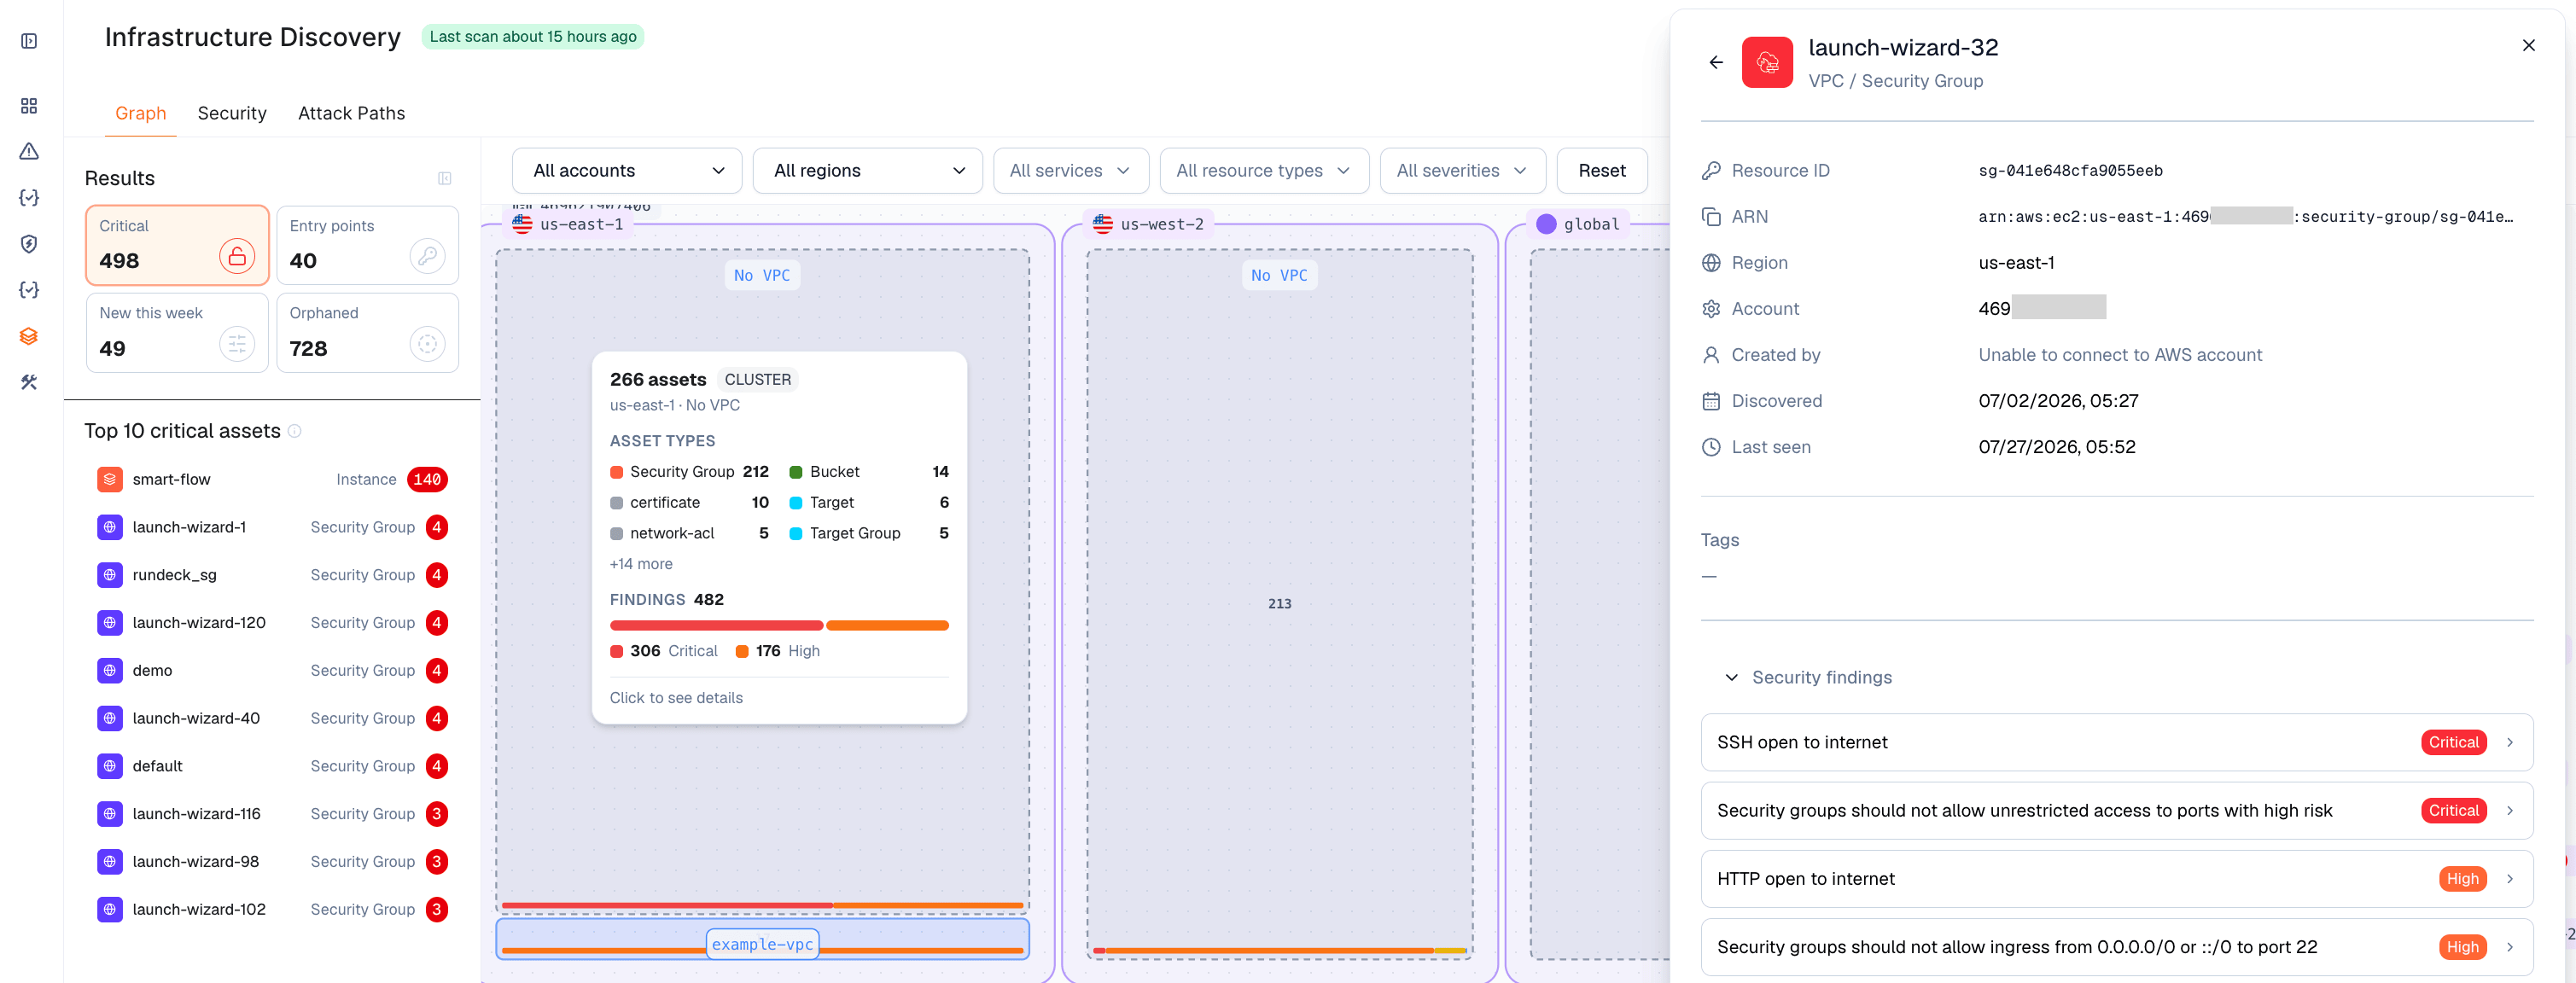The height and width of the screenshot is (983, 2576).
Task: Select the Critical results card
Action: (x=177, y=245)
